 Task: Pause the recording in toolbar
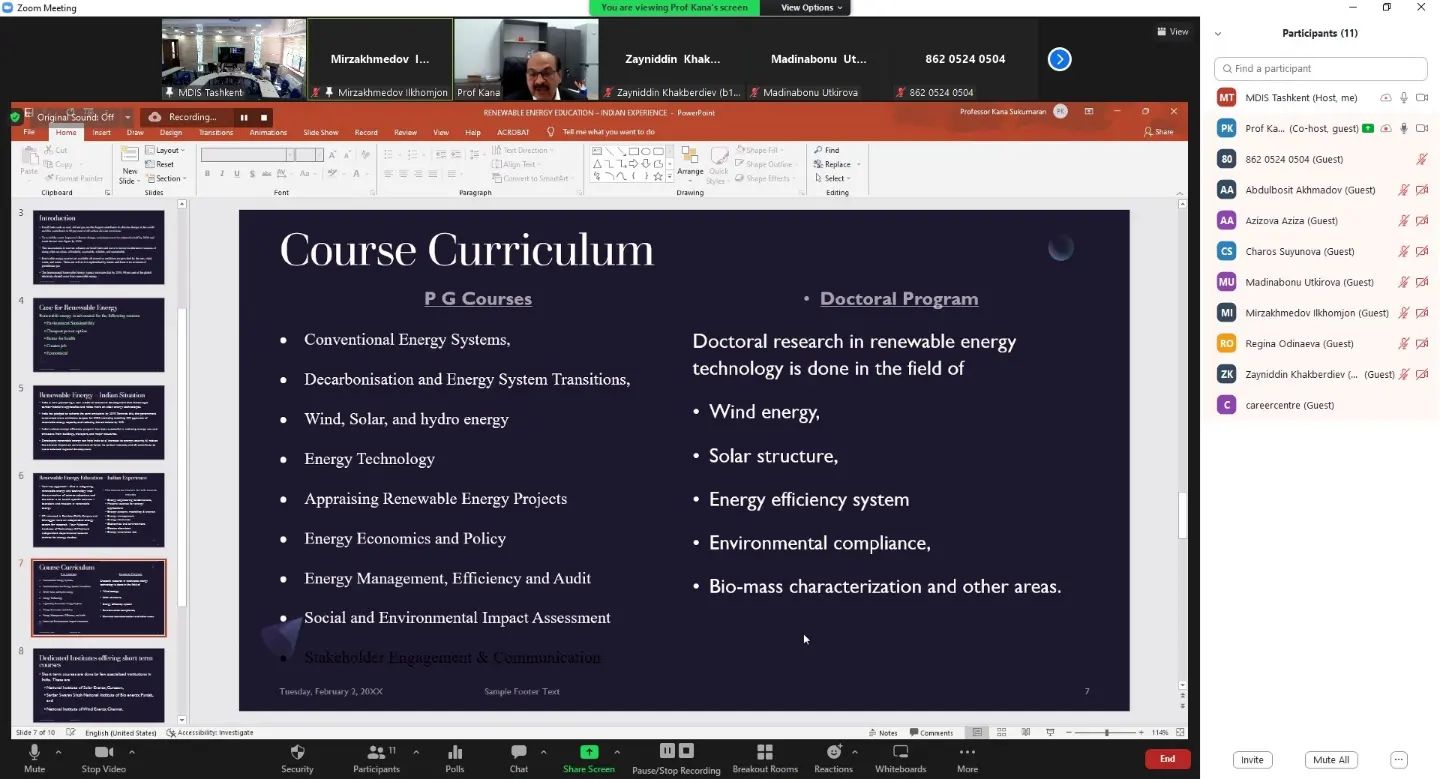[667, 751]
